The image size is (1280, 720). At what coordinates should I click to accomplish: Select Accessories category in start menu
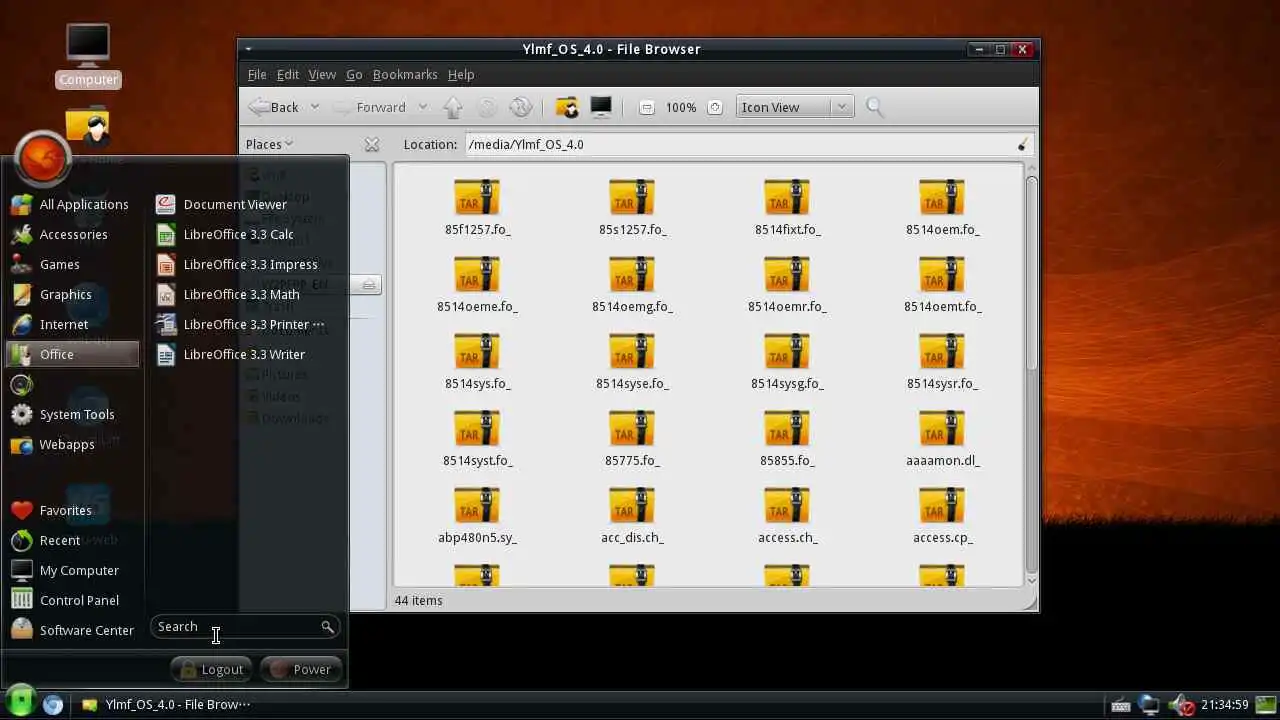click(x=72, y=234)
